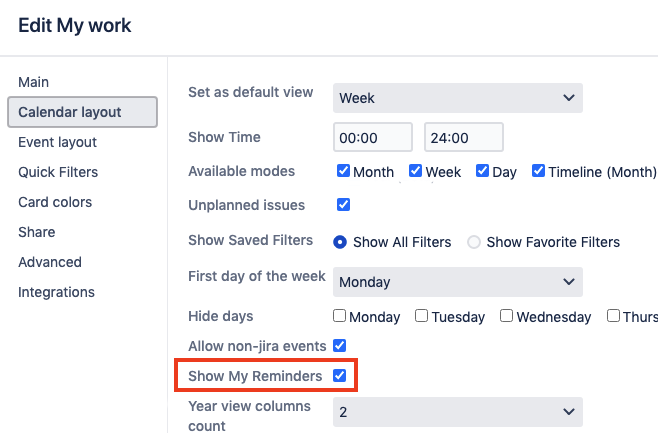The image size is (658, 433).
Task: Click the Show Time end field
Action: [x=463, y=137]
